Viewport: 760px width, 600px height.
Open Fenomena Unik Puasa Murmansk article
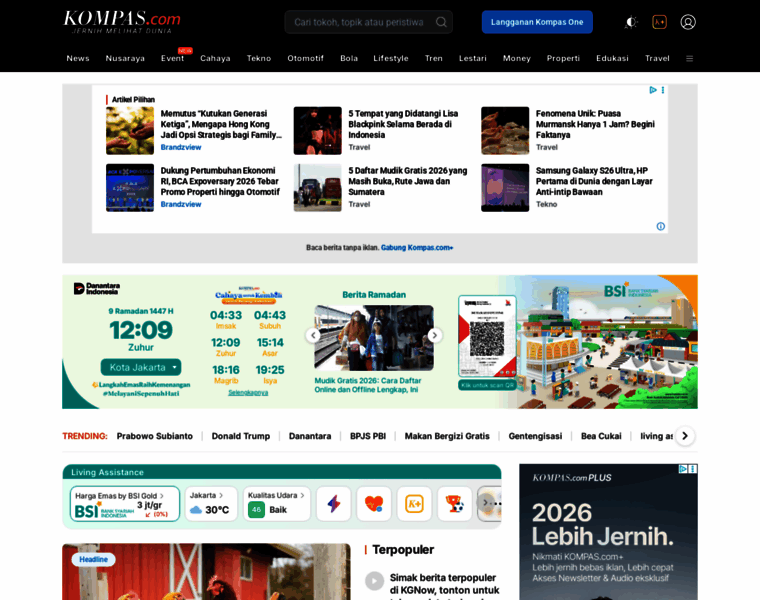(x=595, y=124)
